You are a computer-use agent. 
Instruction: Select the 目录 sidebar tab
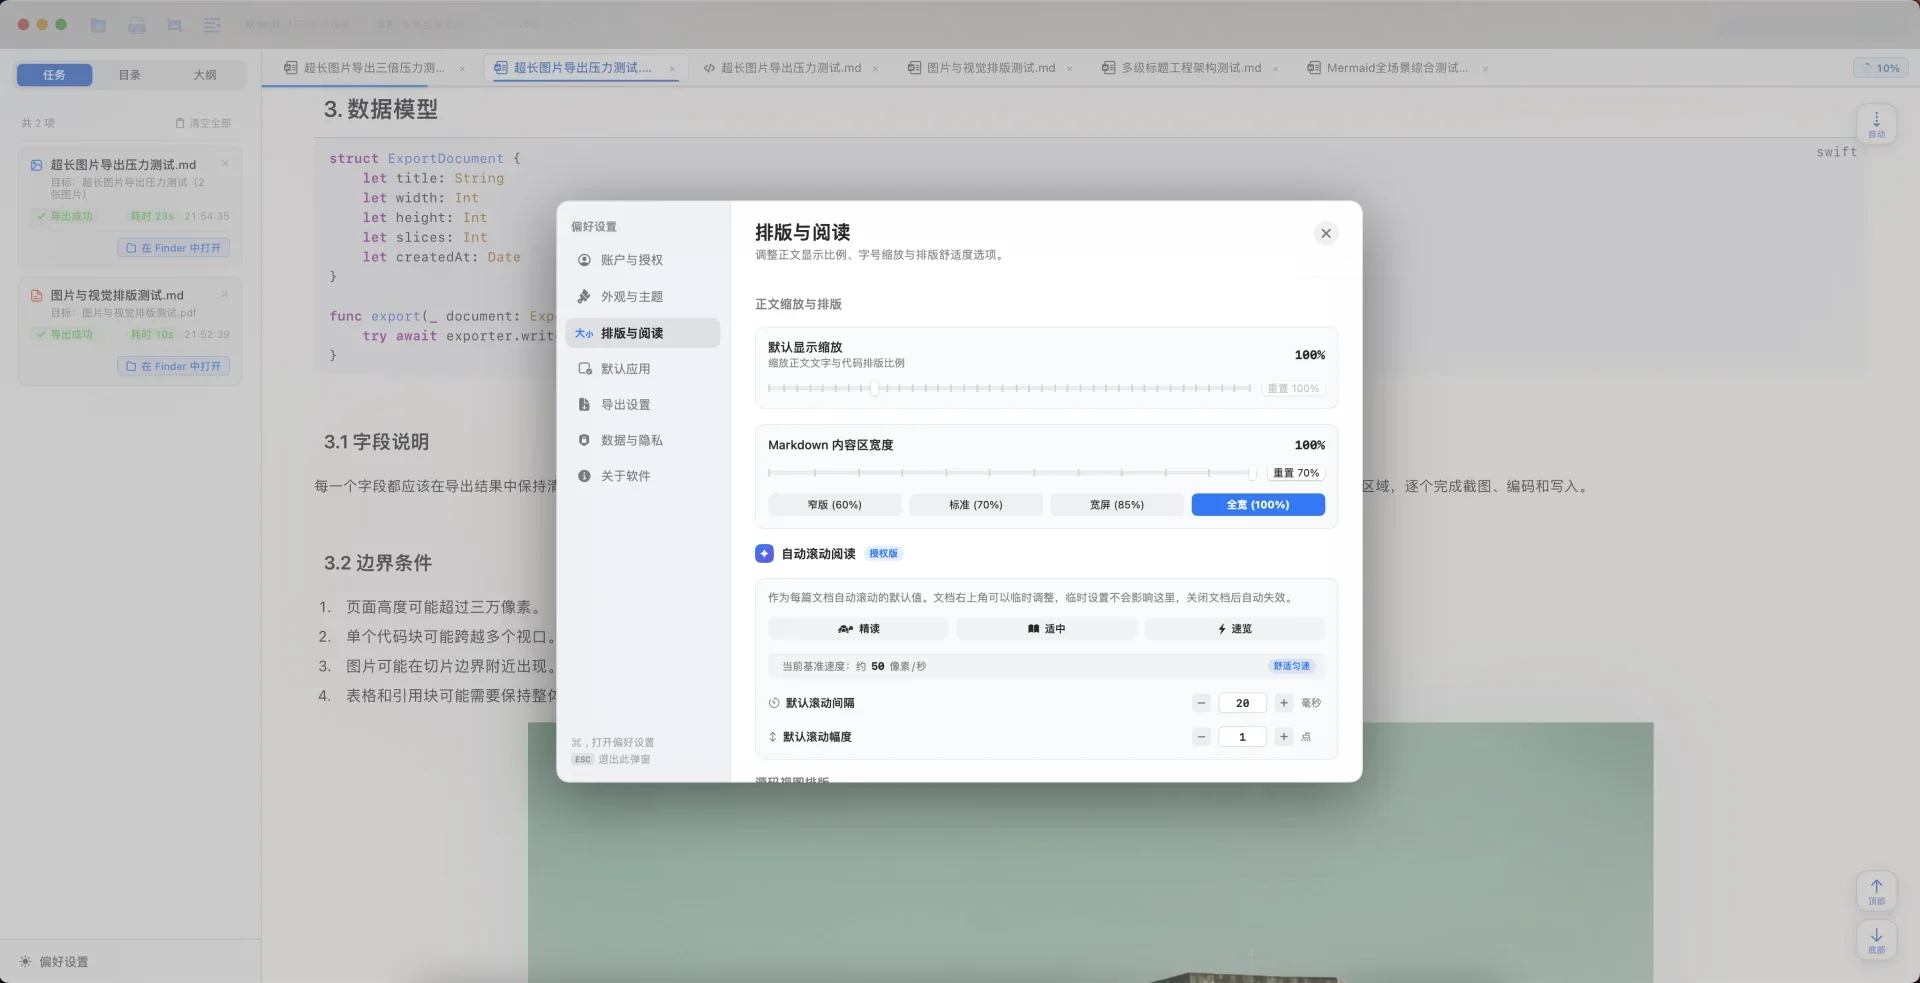[130, 75]
